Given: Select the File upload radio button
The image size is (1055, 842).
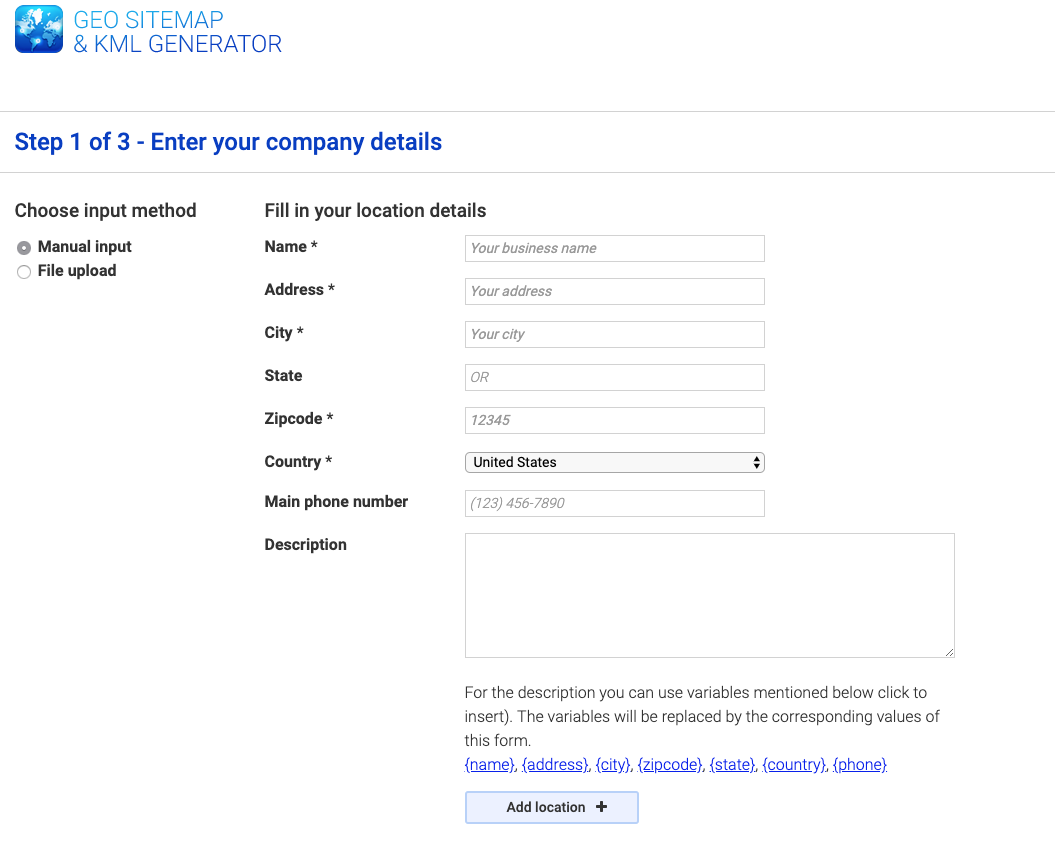Looking at the screenshot, I should pyautogui.click(x=24, y=272).
